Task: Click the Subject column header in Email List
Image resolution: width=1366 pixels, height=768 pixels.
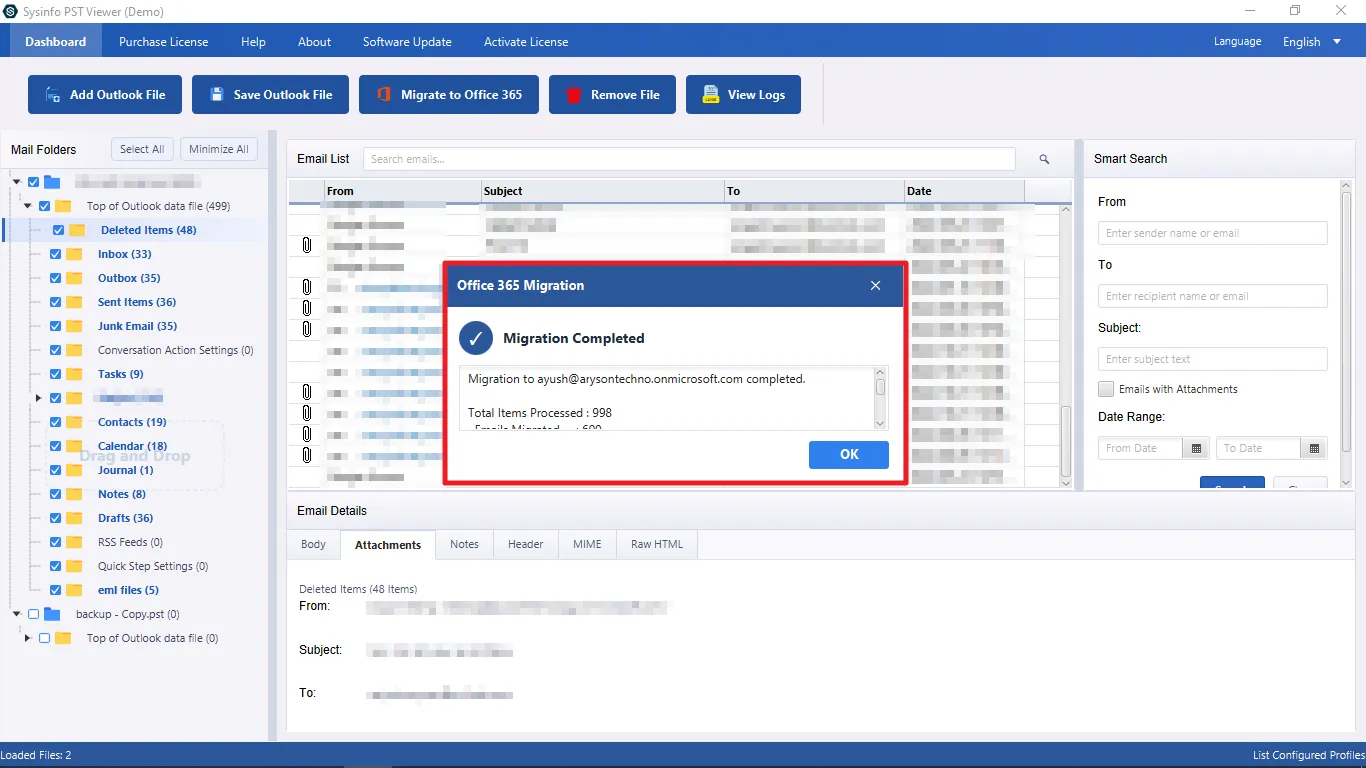Action: [x=603, y=191]
